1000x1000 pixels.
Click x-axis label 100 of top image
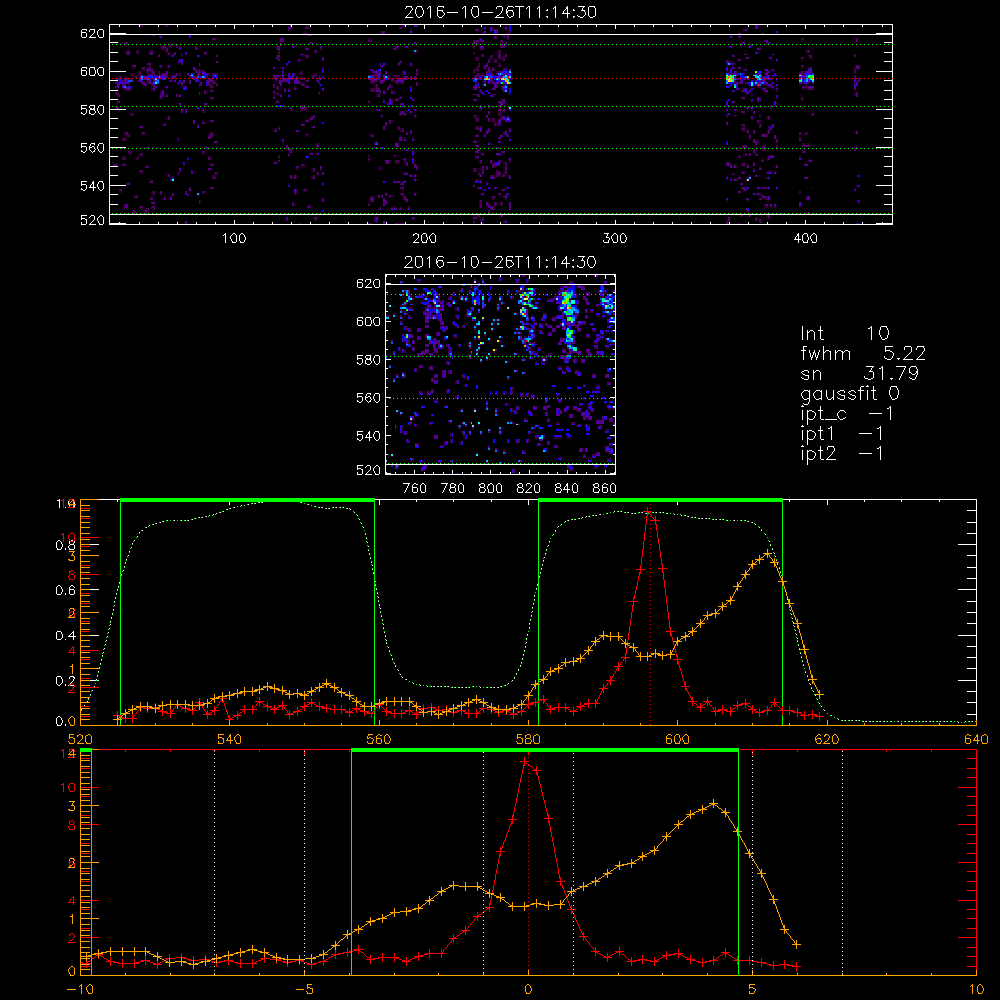[x=234, y=239]
